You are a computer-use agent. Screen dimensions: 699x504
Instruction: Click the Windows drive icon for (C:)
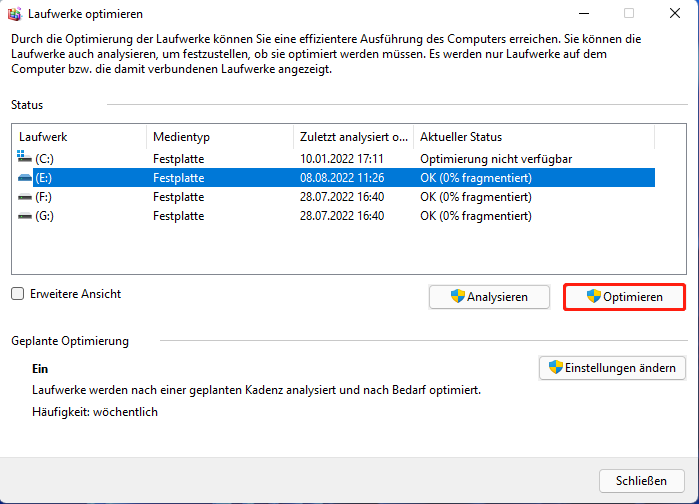pyautogui.click(x=25, y=158)
